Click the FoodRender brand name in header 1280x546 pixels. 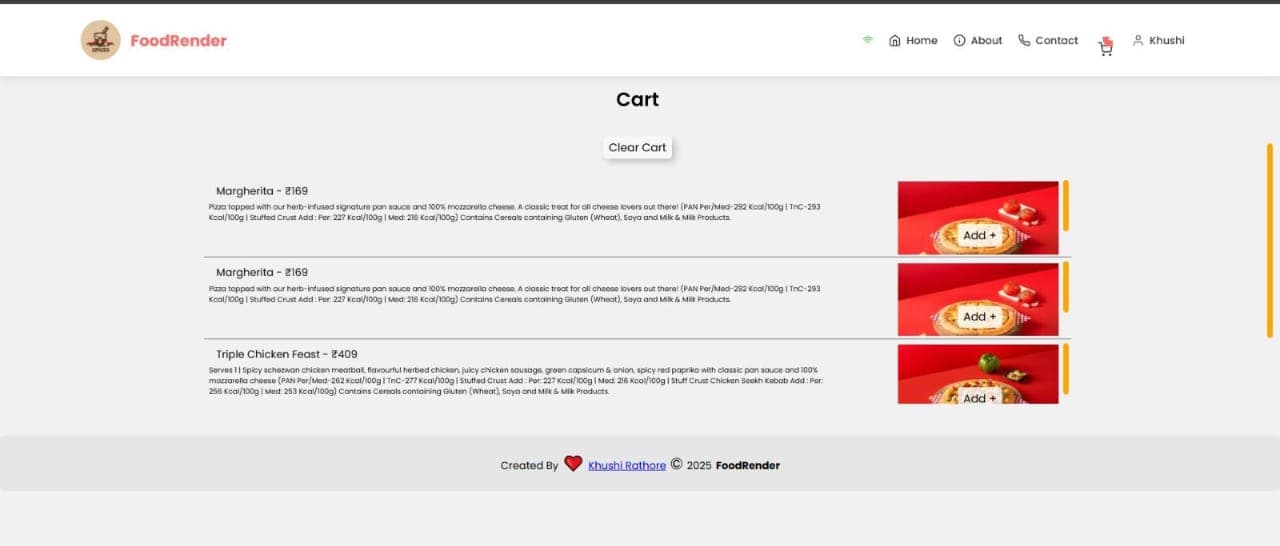pos(178,40)
